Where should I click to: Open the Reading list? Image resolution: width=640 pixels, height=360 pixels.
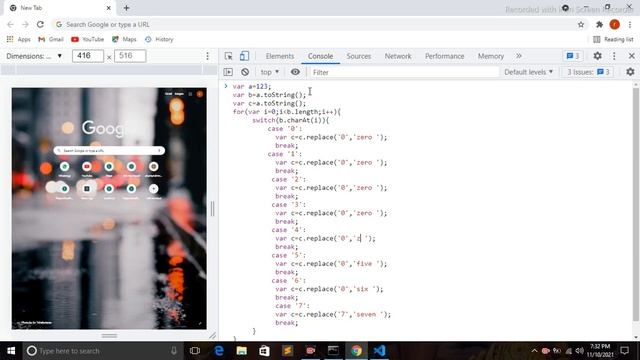click(613, 39)
